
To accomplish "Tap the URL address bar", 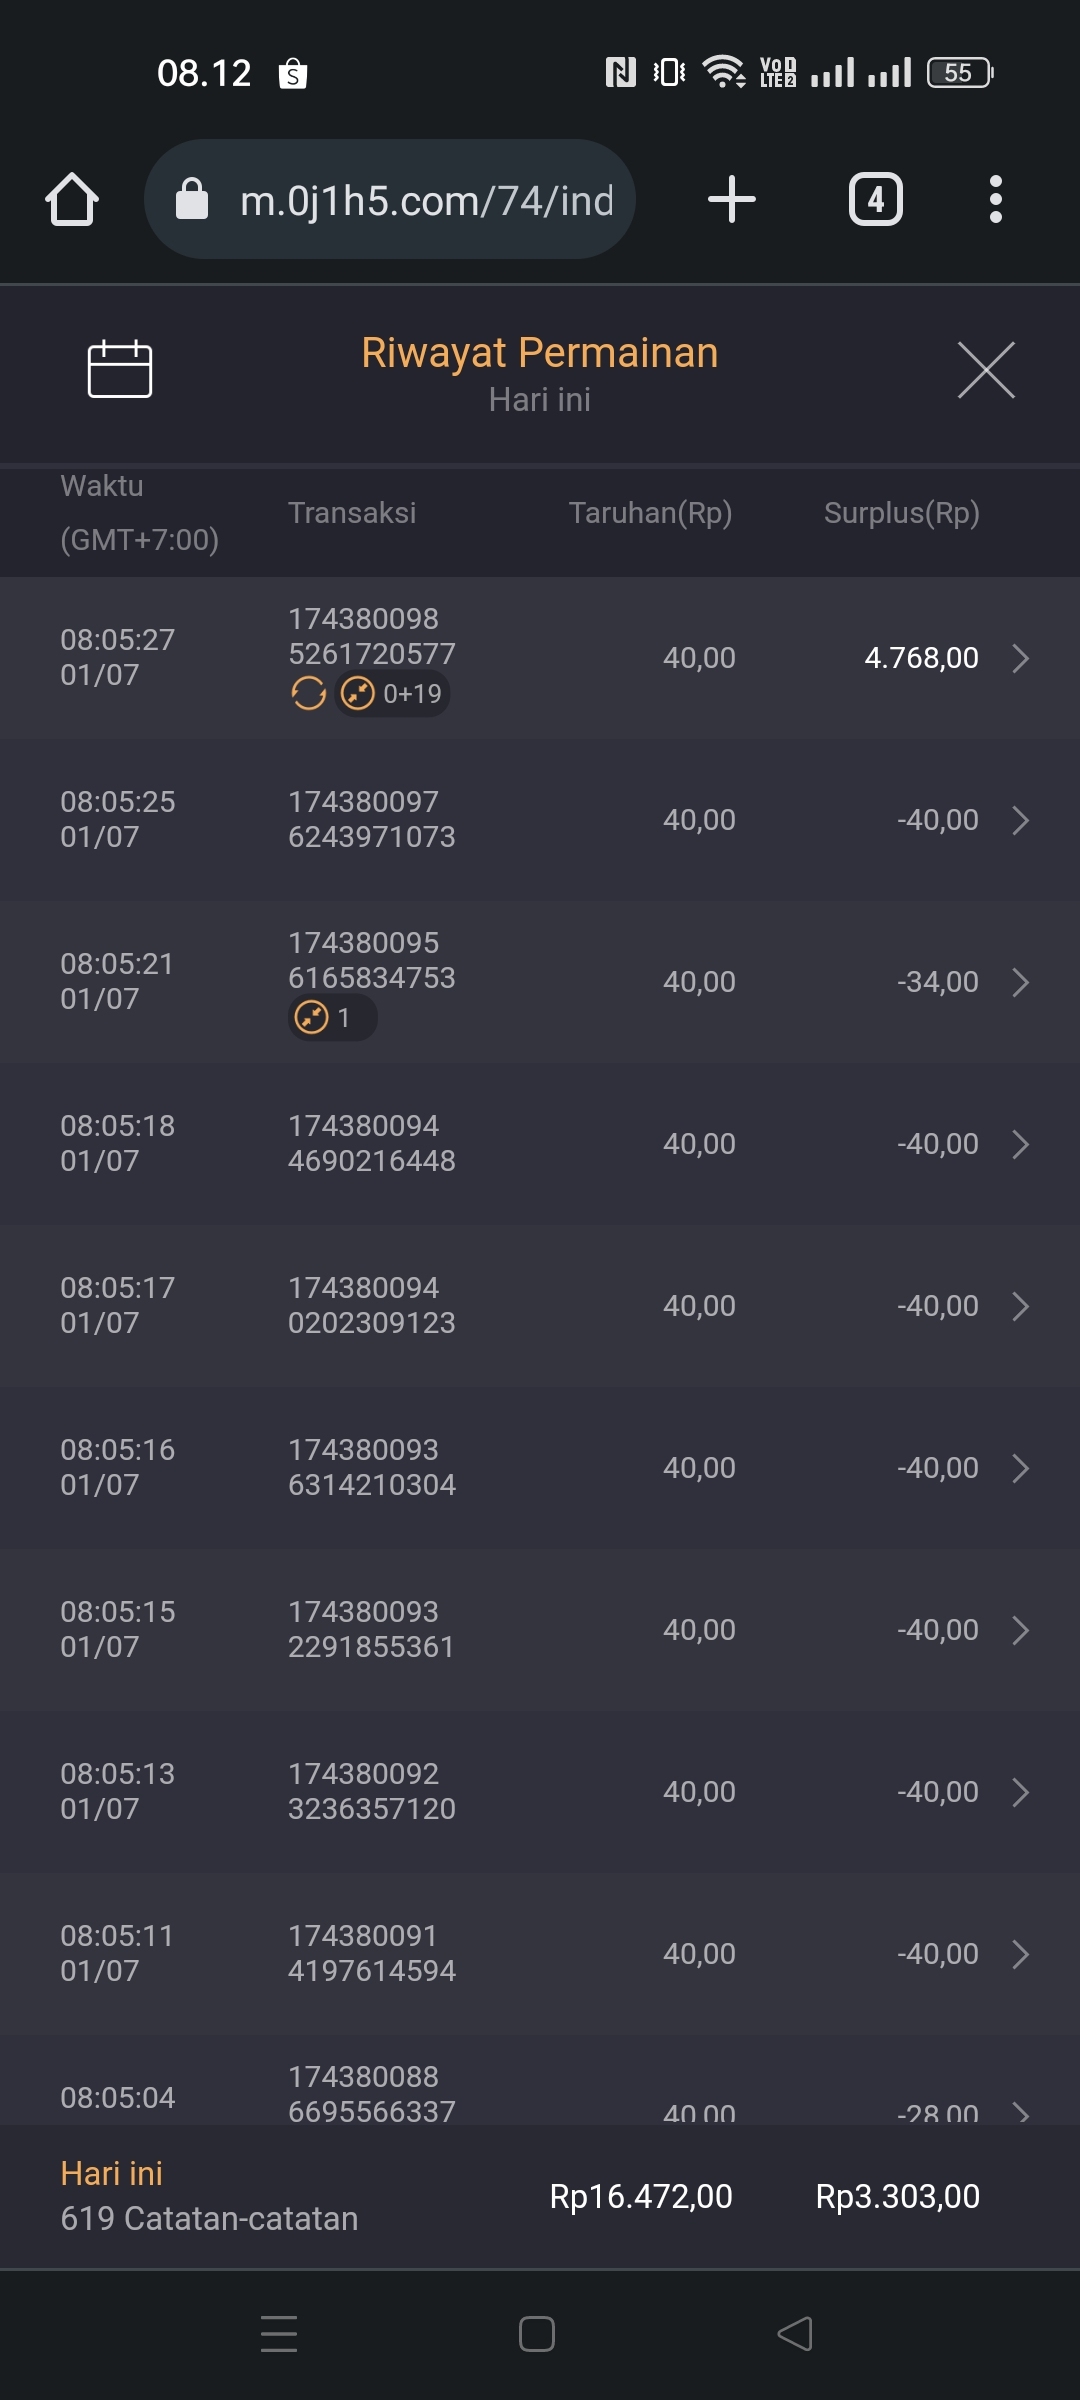I will (425, 200).
